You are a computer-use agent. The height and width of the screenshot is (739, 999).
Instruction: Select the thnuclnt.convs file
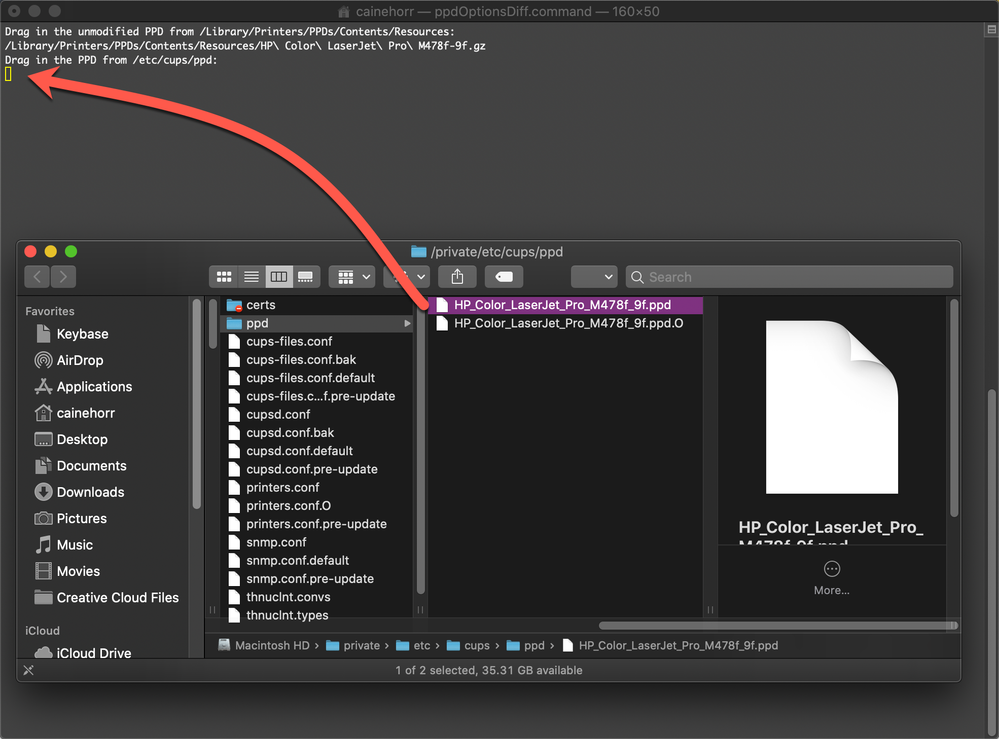pos(317,597)
